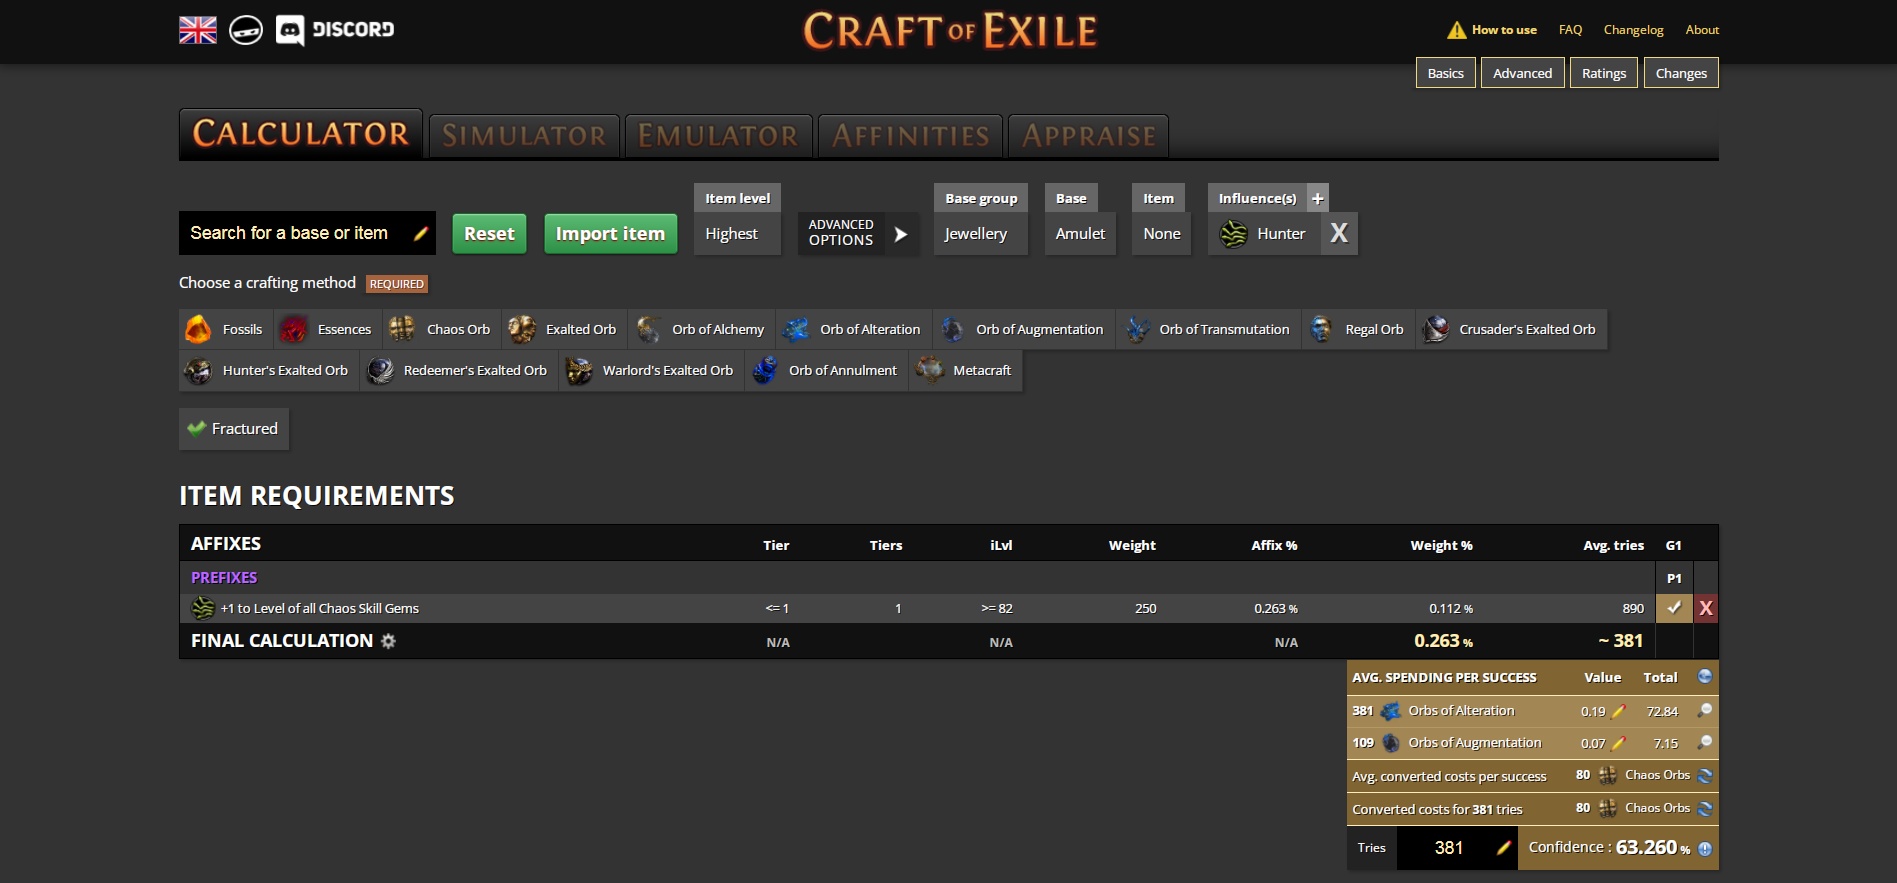Add another influence with the plus icon
The image size is (1897, 883).
pyautogui.click(x=1318, y=198)
